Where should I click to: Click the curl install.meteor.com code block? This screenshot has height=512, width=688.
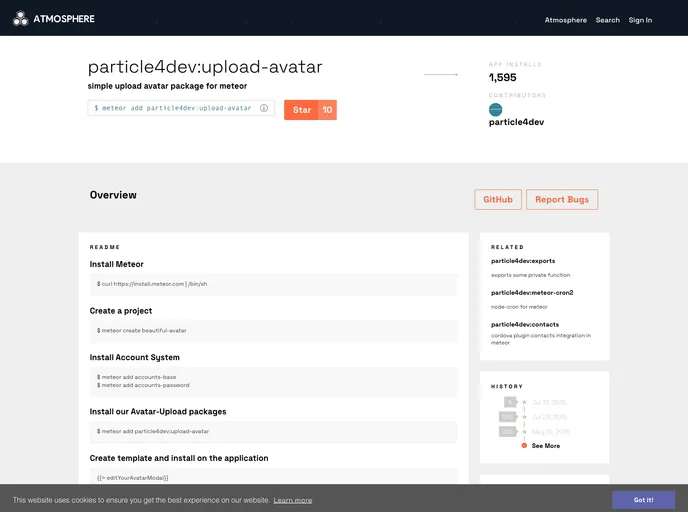273,284
